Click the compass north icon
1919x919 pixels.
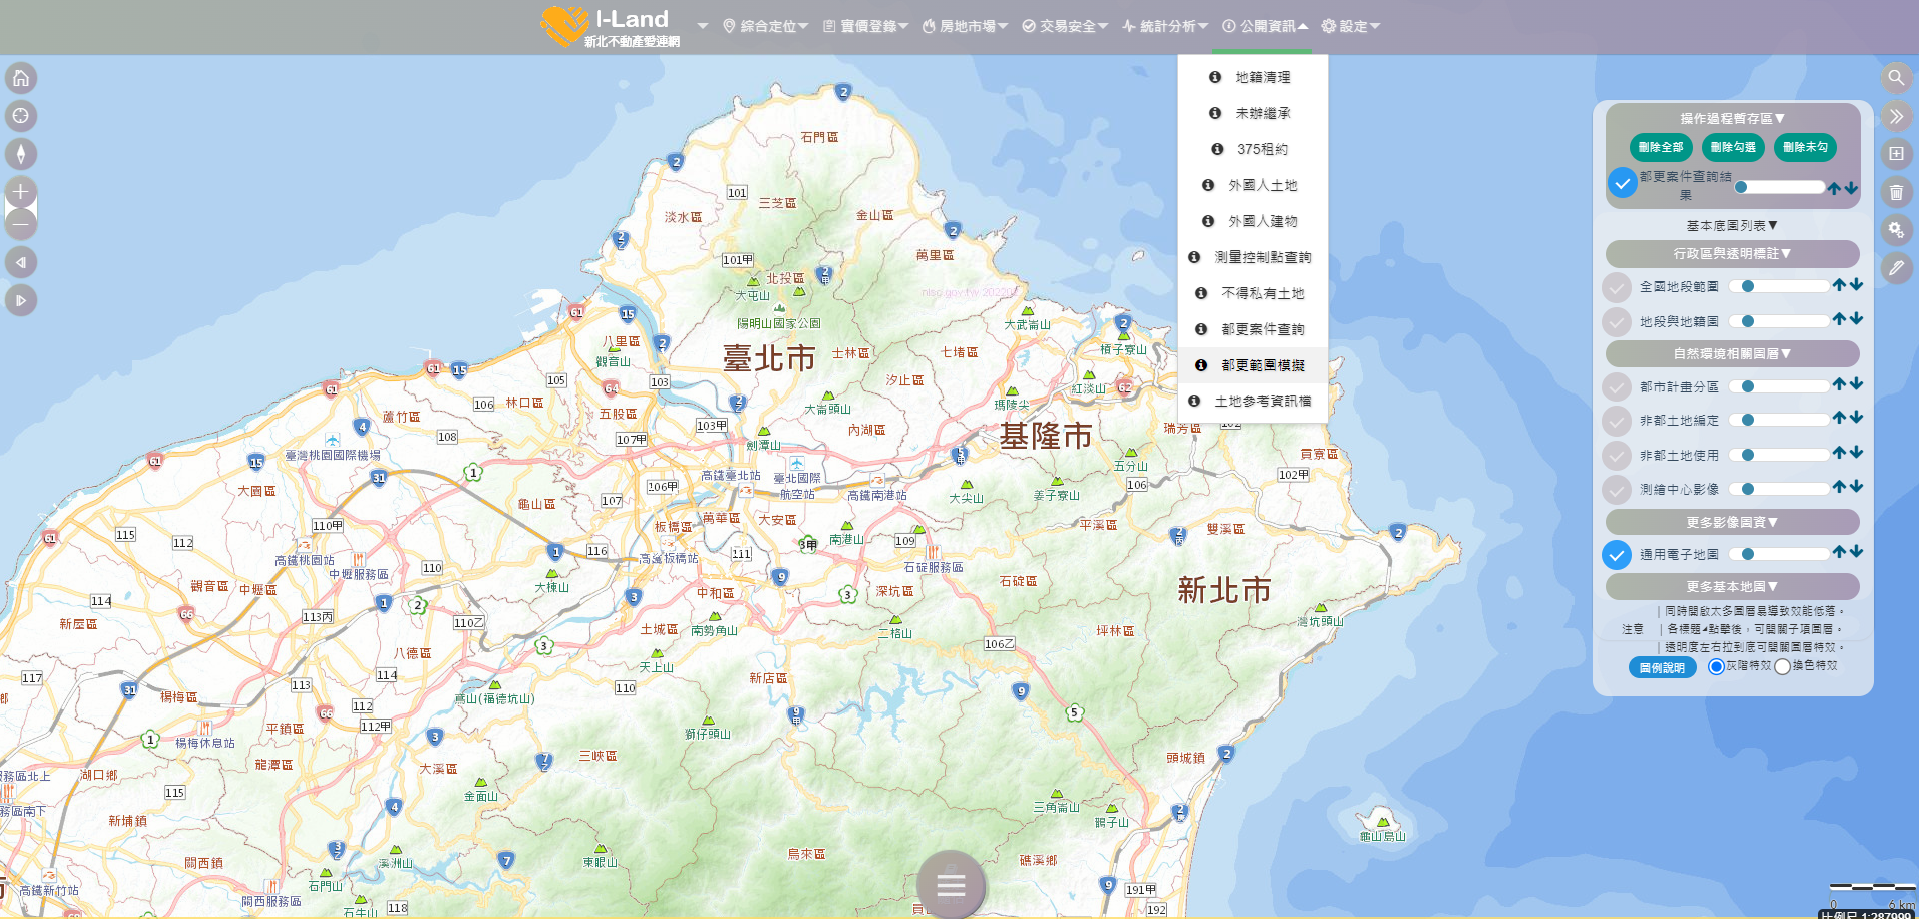21,154
